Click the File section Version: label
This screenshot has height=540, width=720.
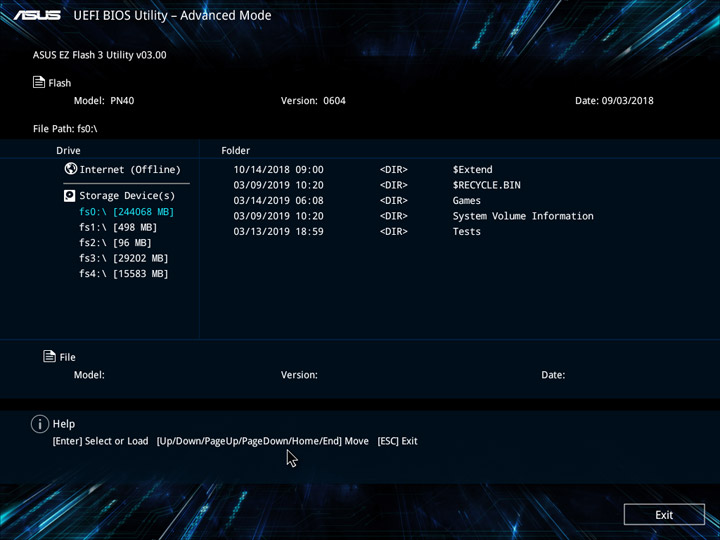point(299,375)
